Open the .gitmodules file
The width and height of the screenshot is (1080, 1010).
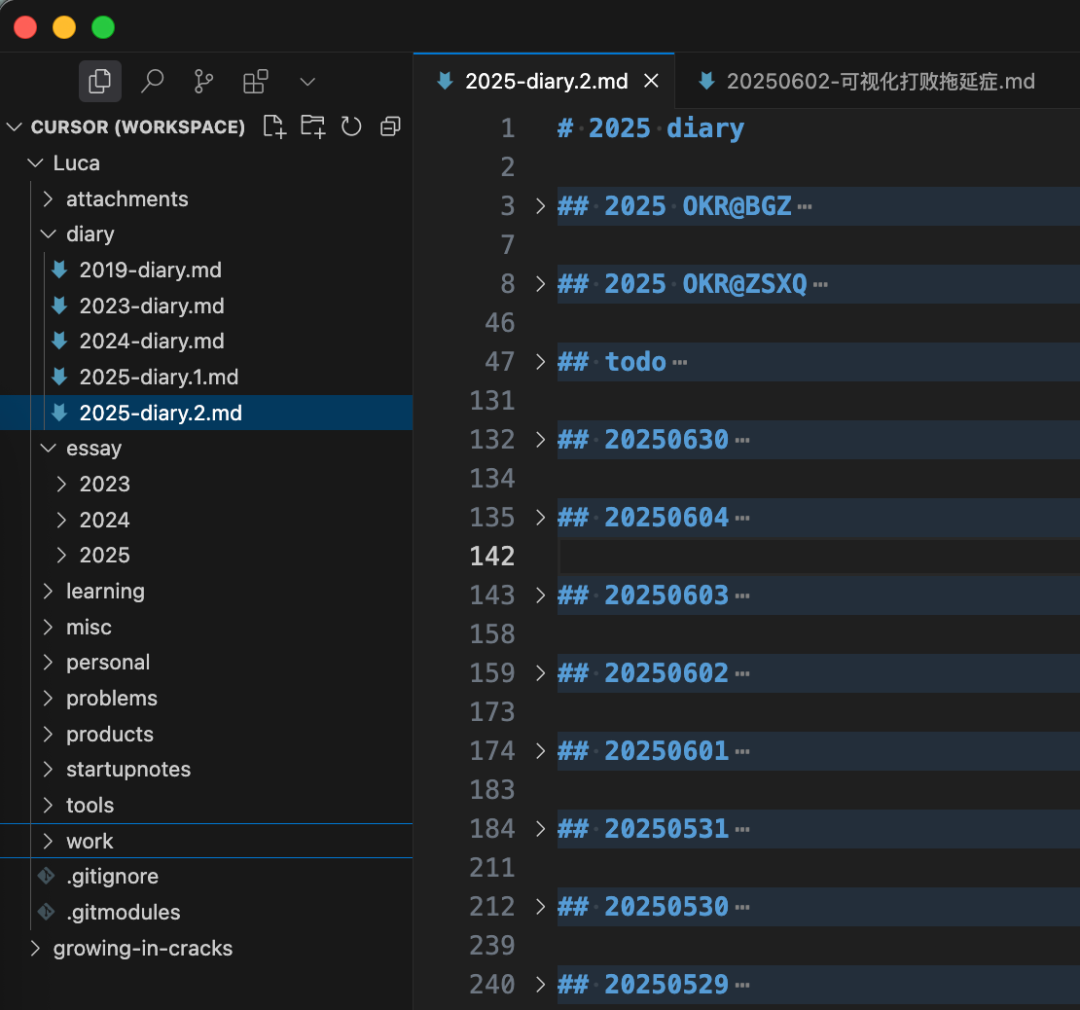pyautogui.click(x=123, y=912)
